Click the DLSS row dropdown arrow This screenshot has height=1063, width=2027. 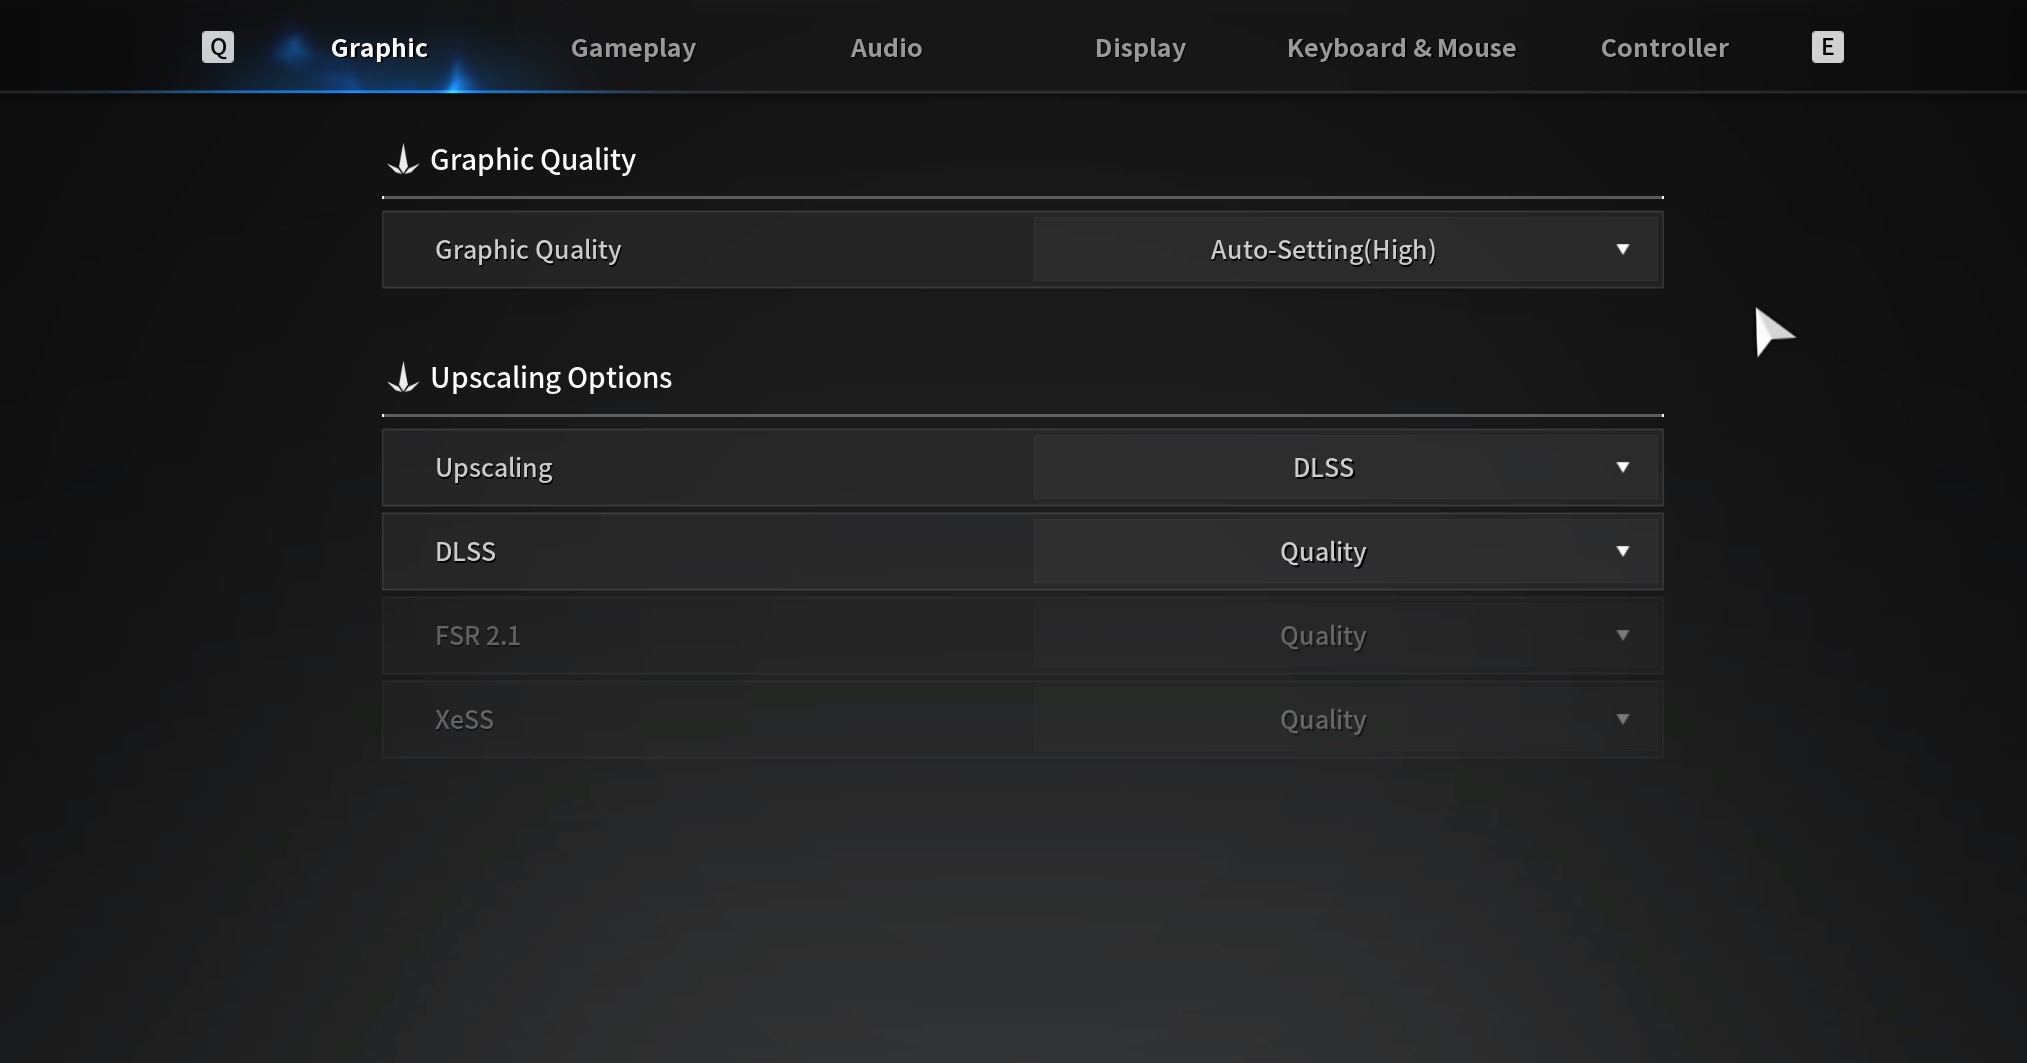pos(1622,551)
